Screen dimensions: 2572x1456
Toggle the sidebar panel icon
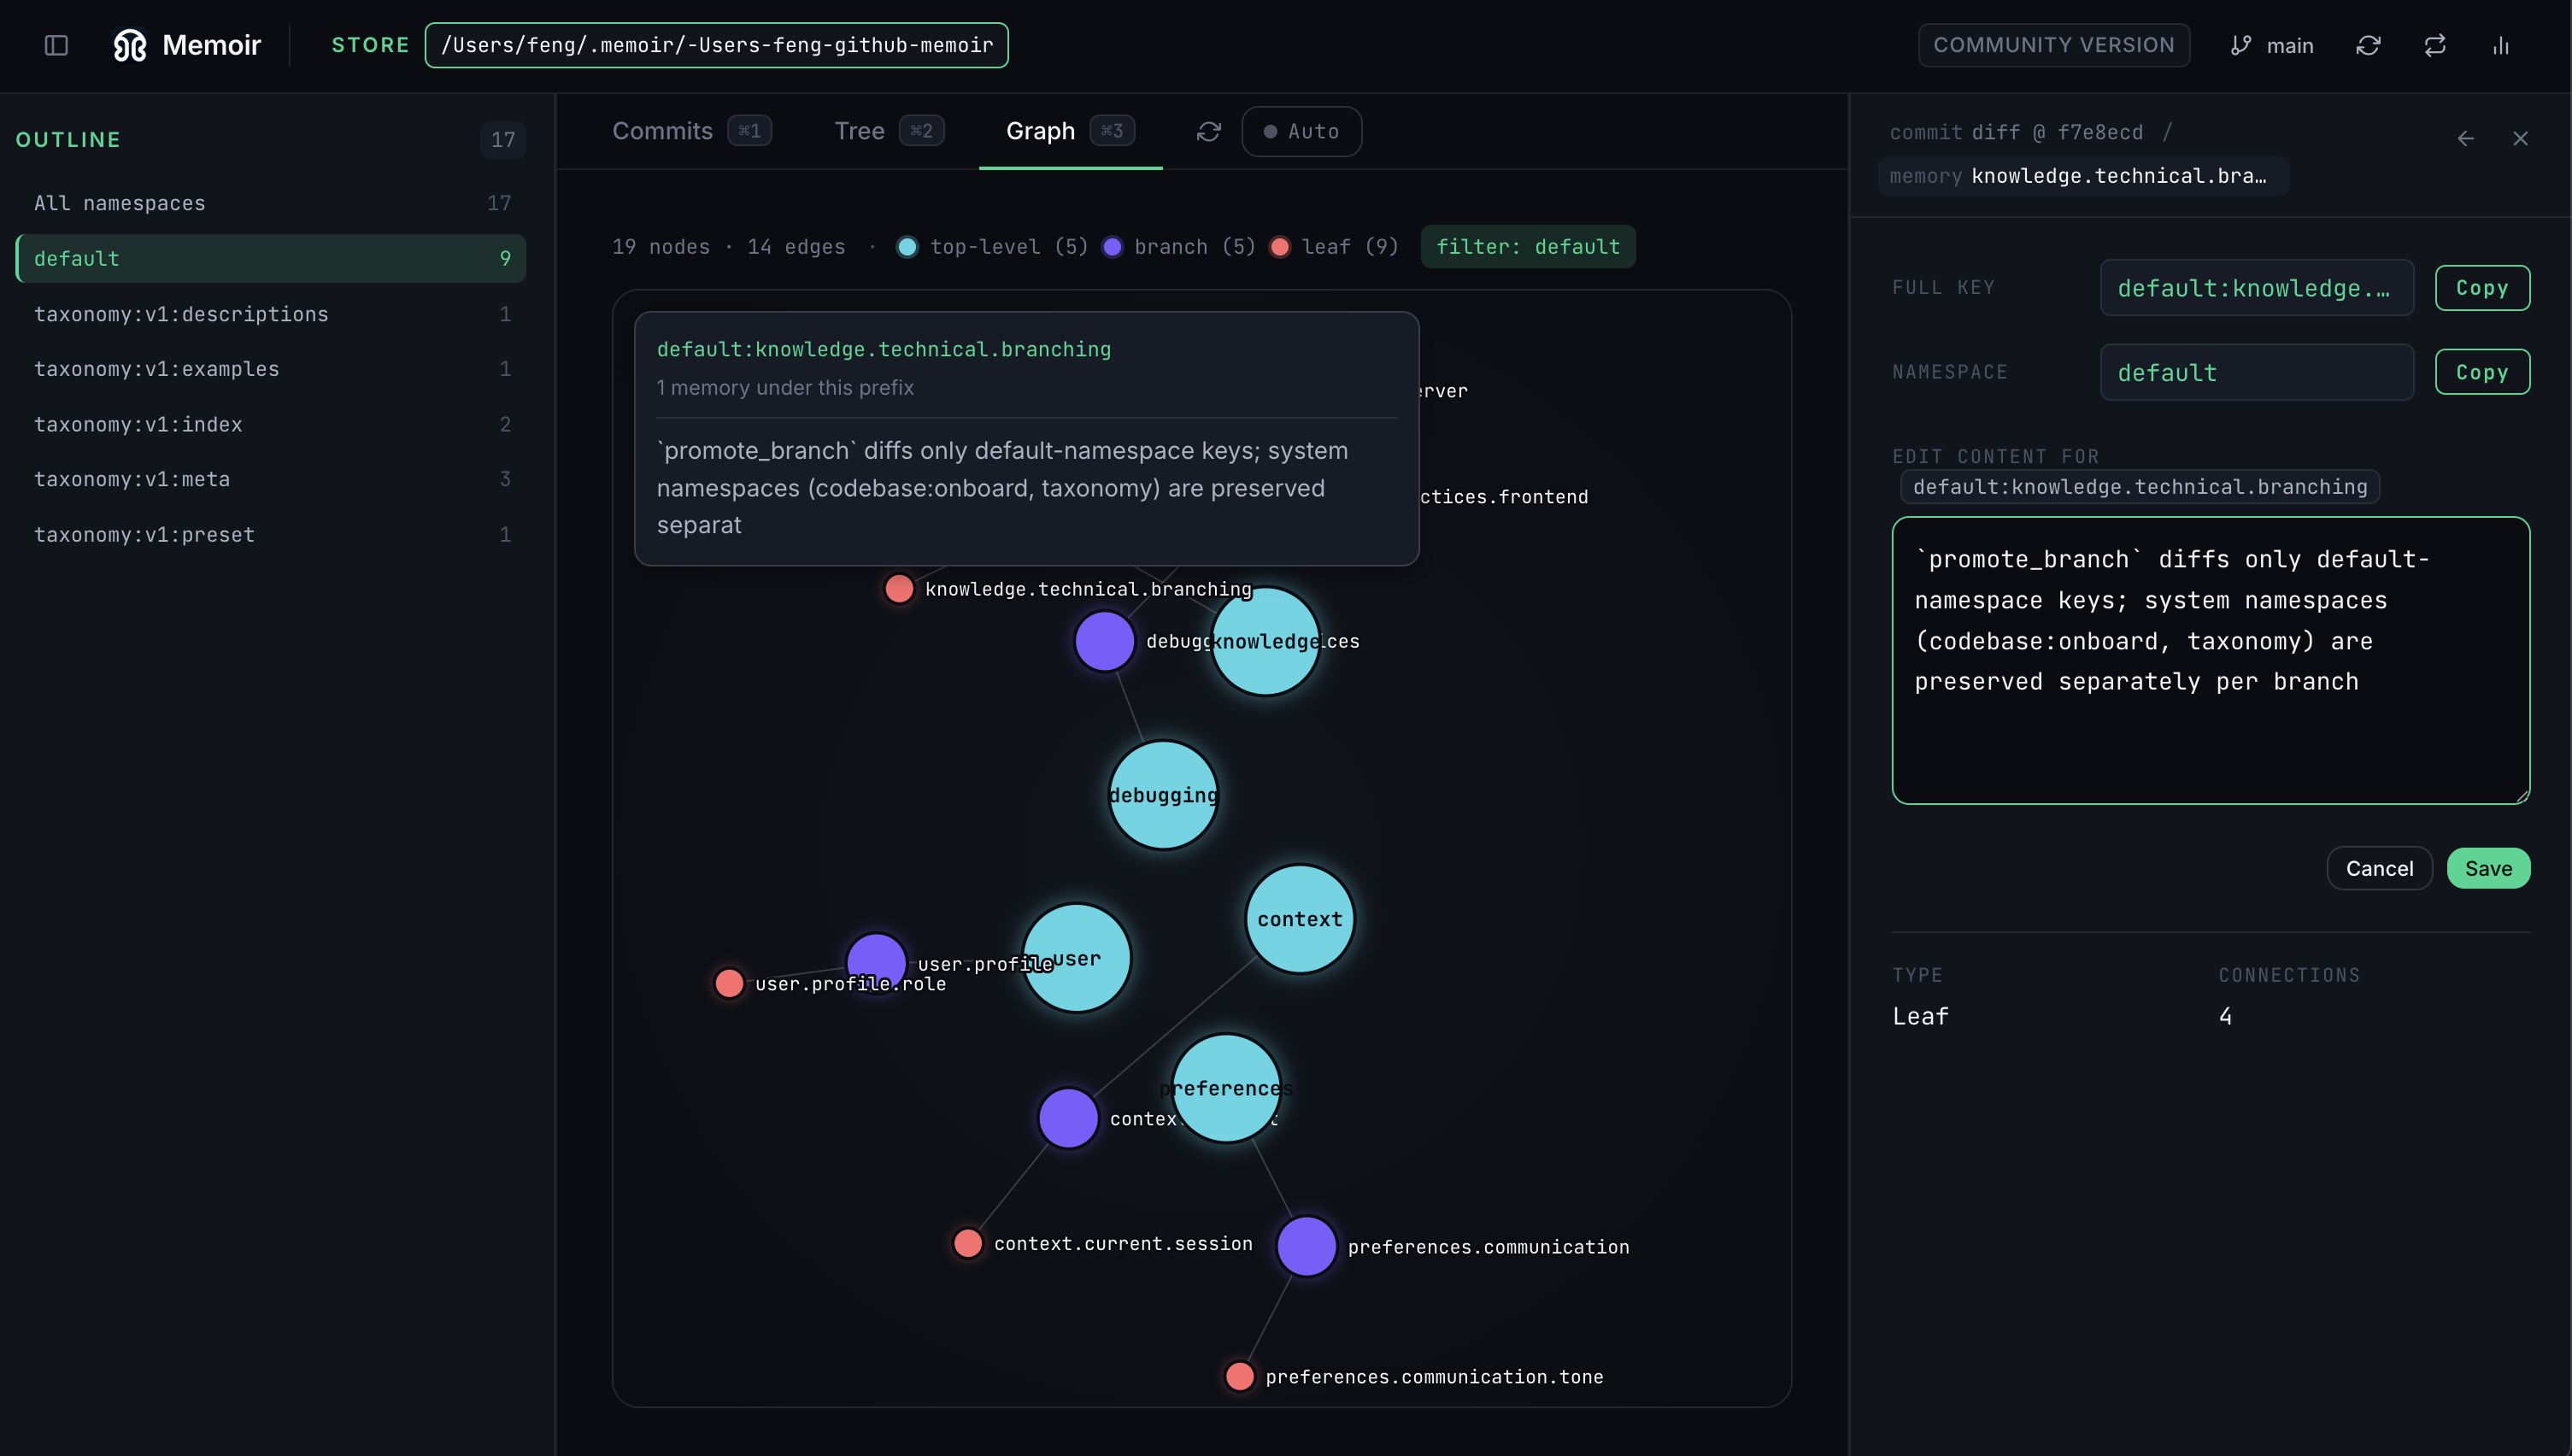tap(56, 45)
